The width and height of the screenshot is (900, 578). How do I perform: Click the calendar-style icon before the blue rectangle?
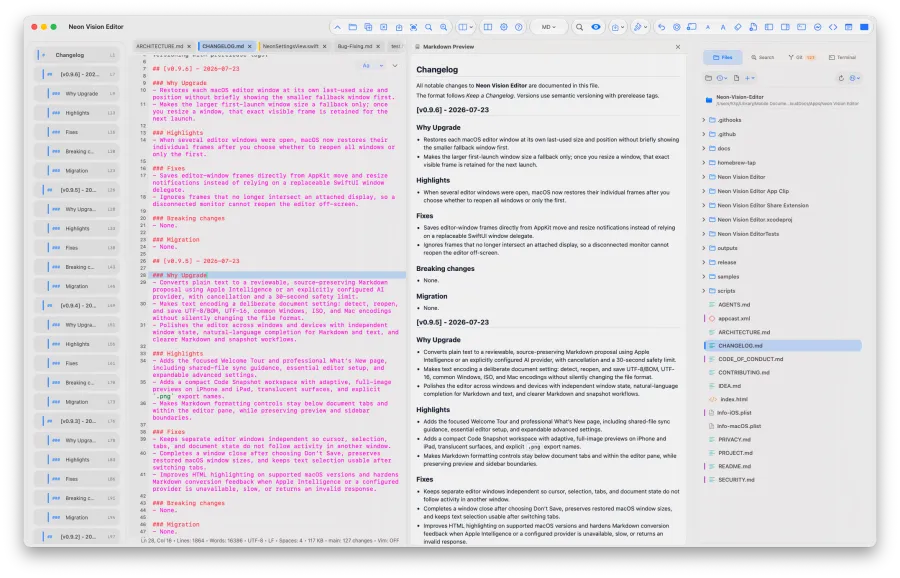(x=848, y=27)
